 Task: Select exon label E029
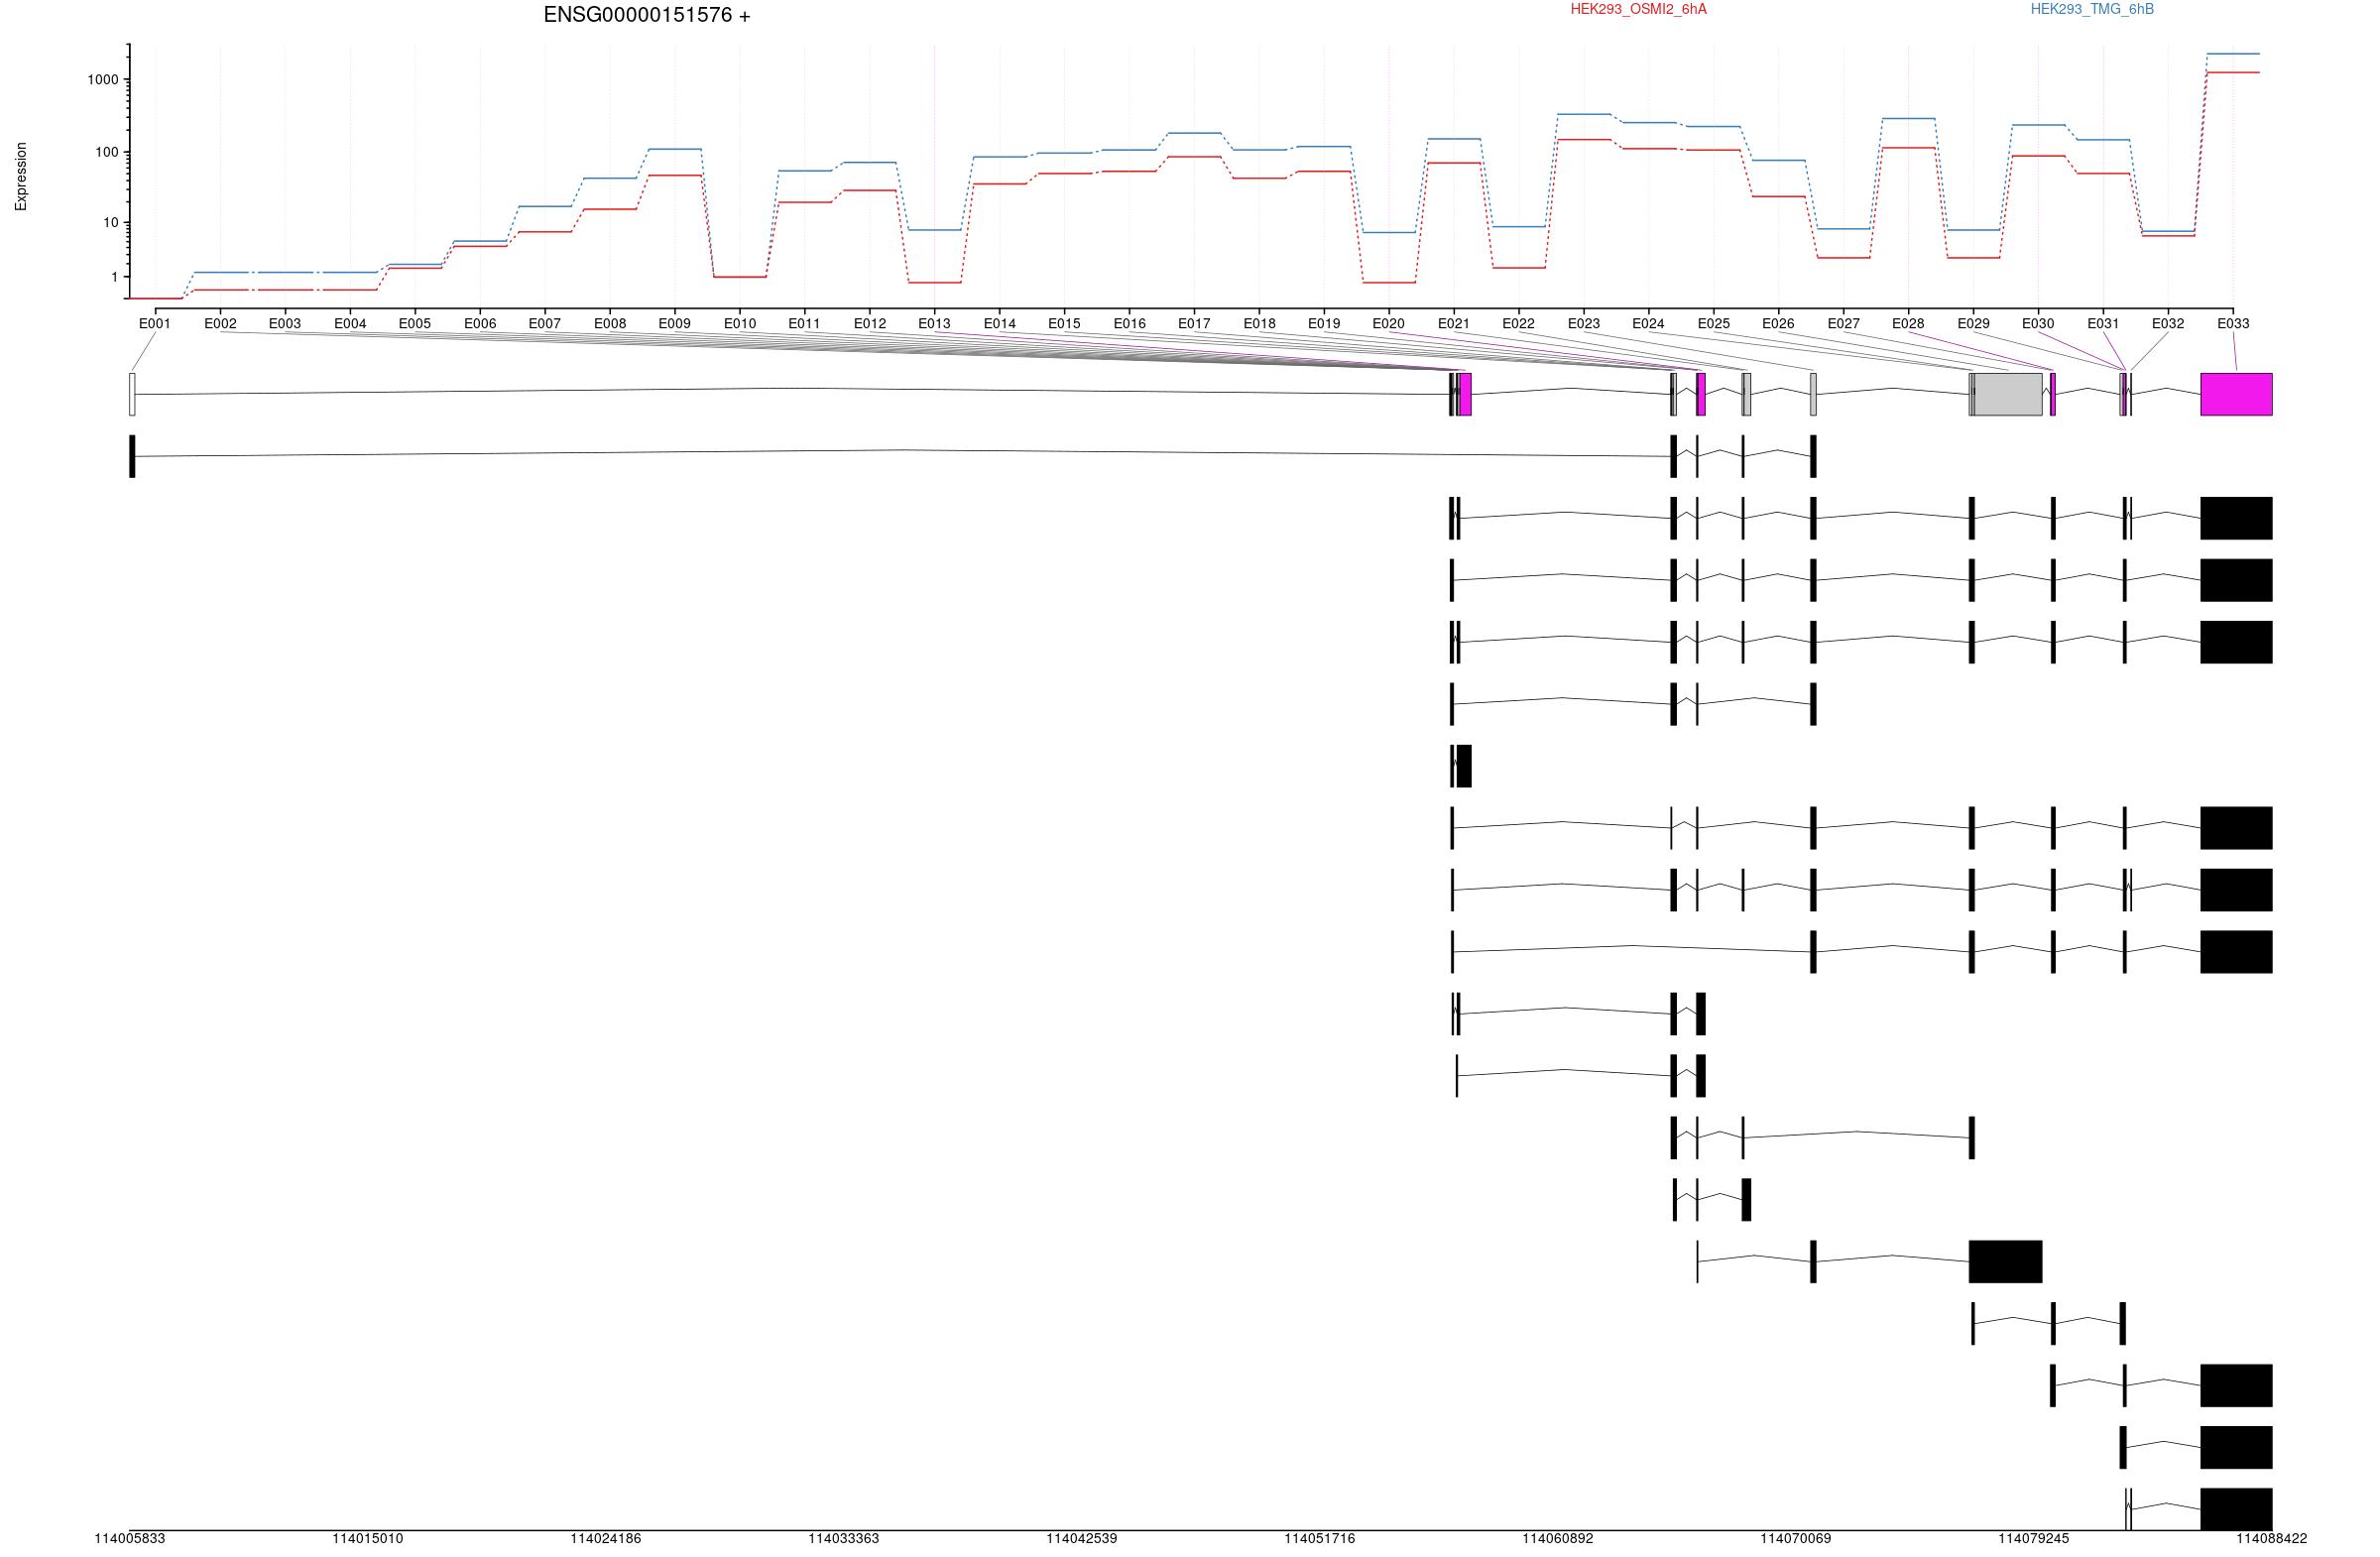pyautogui.click(x=1974, y=323)
